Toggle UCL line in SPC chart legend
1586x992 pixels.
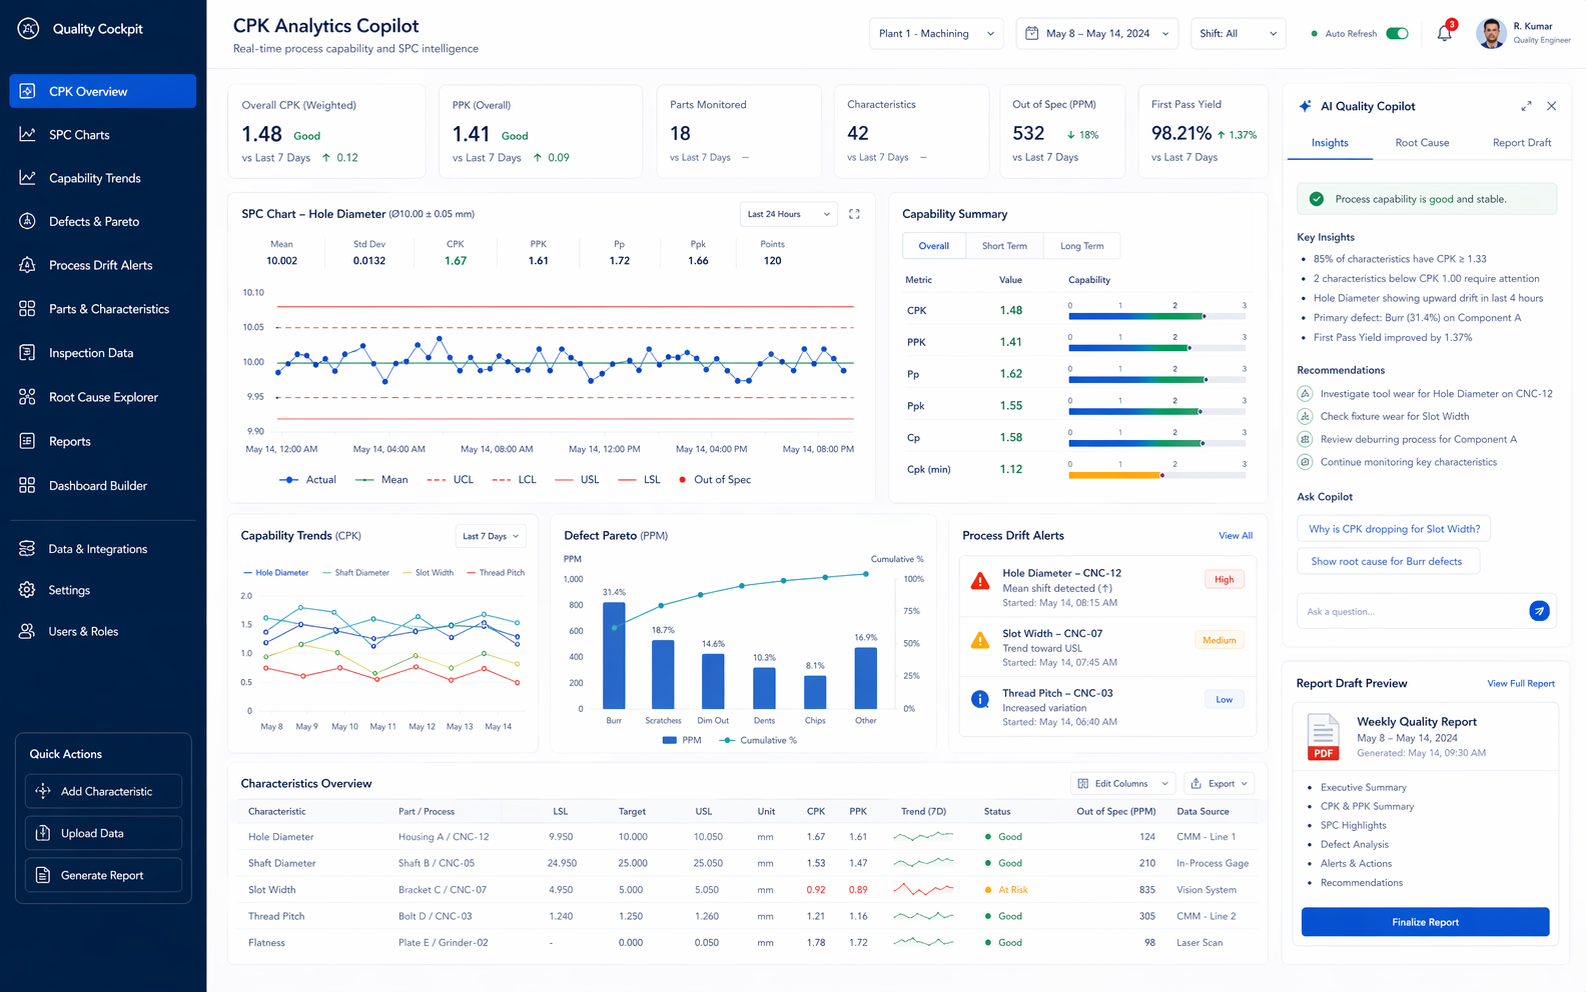pos(451,480)
